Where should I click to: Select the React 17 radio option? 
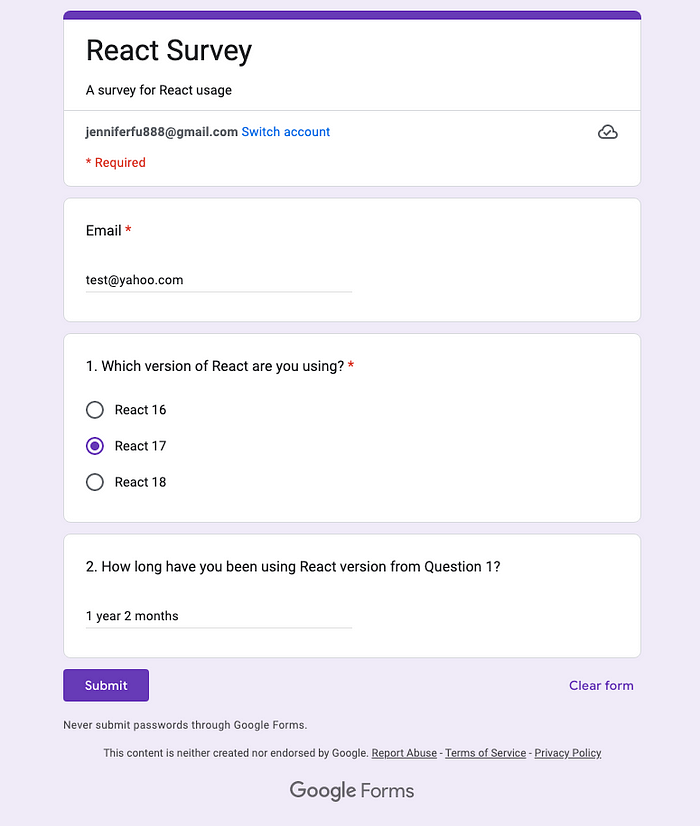95,446
